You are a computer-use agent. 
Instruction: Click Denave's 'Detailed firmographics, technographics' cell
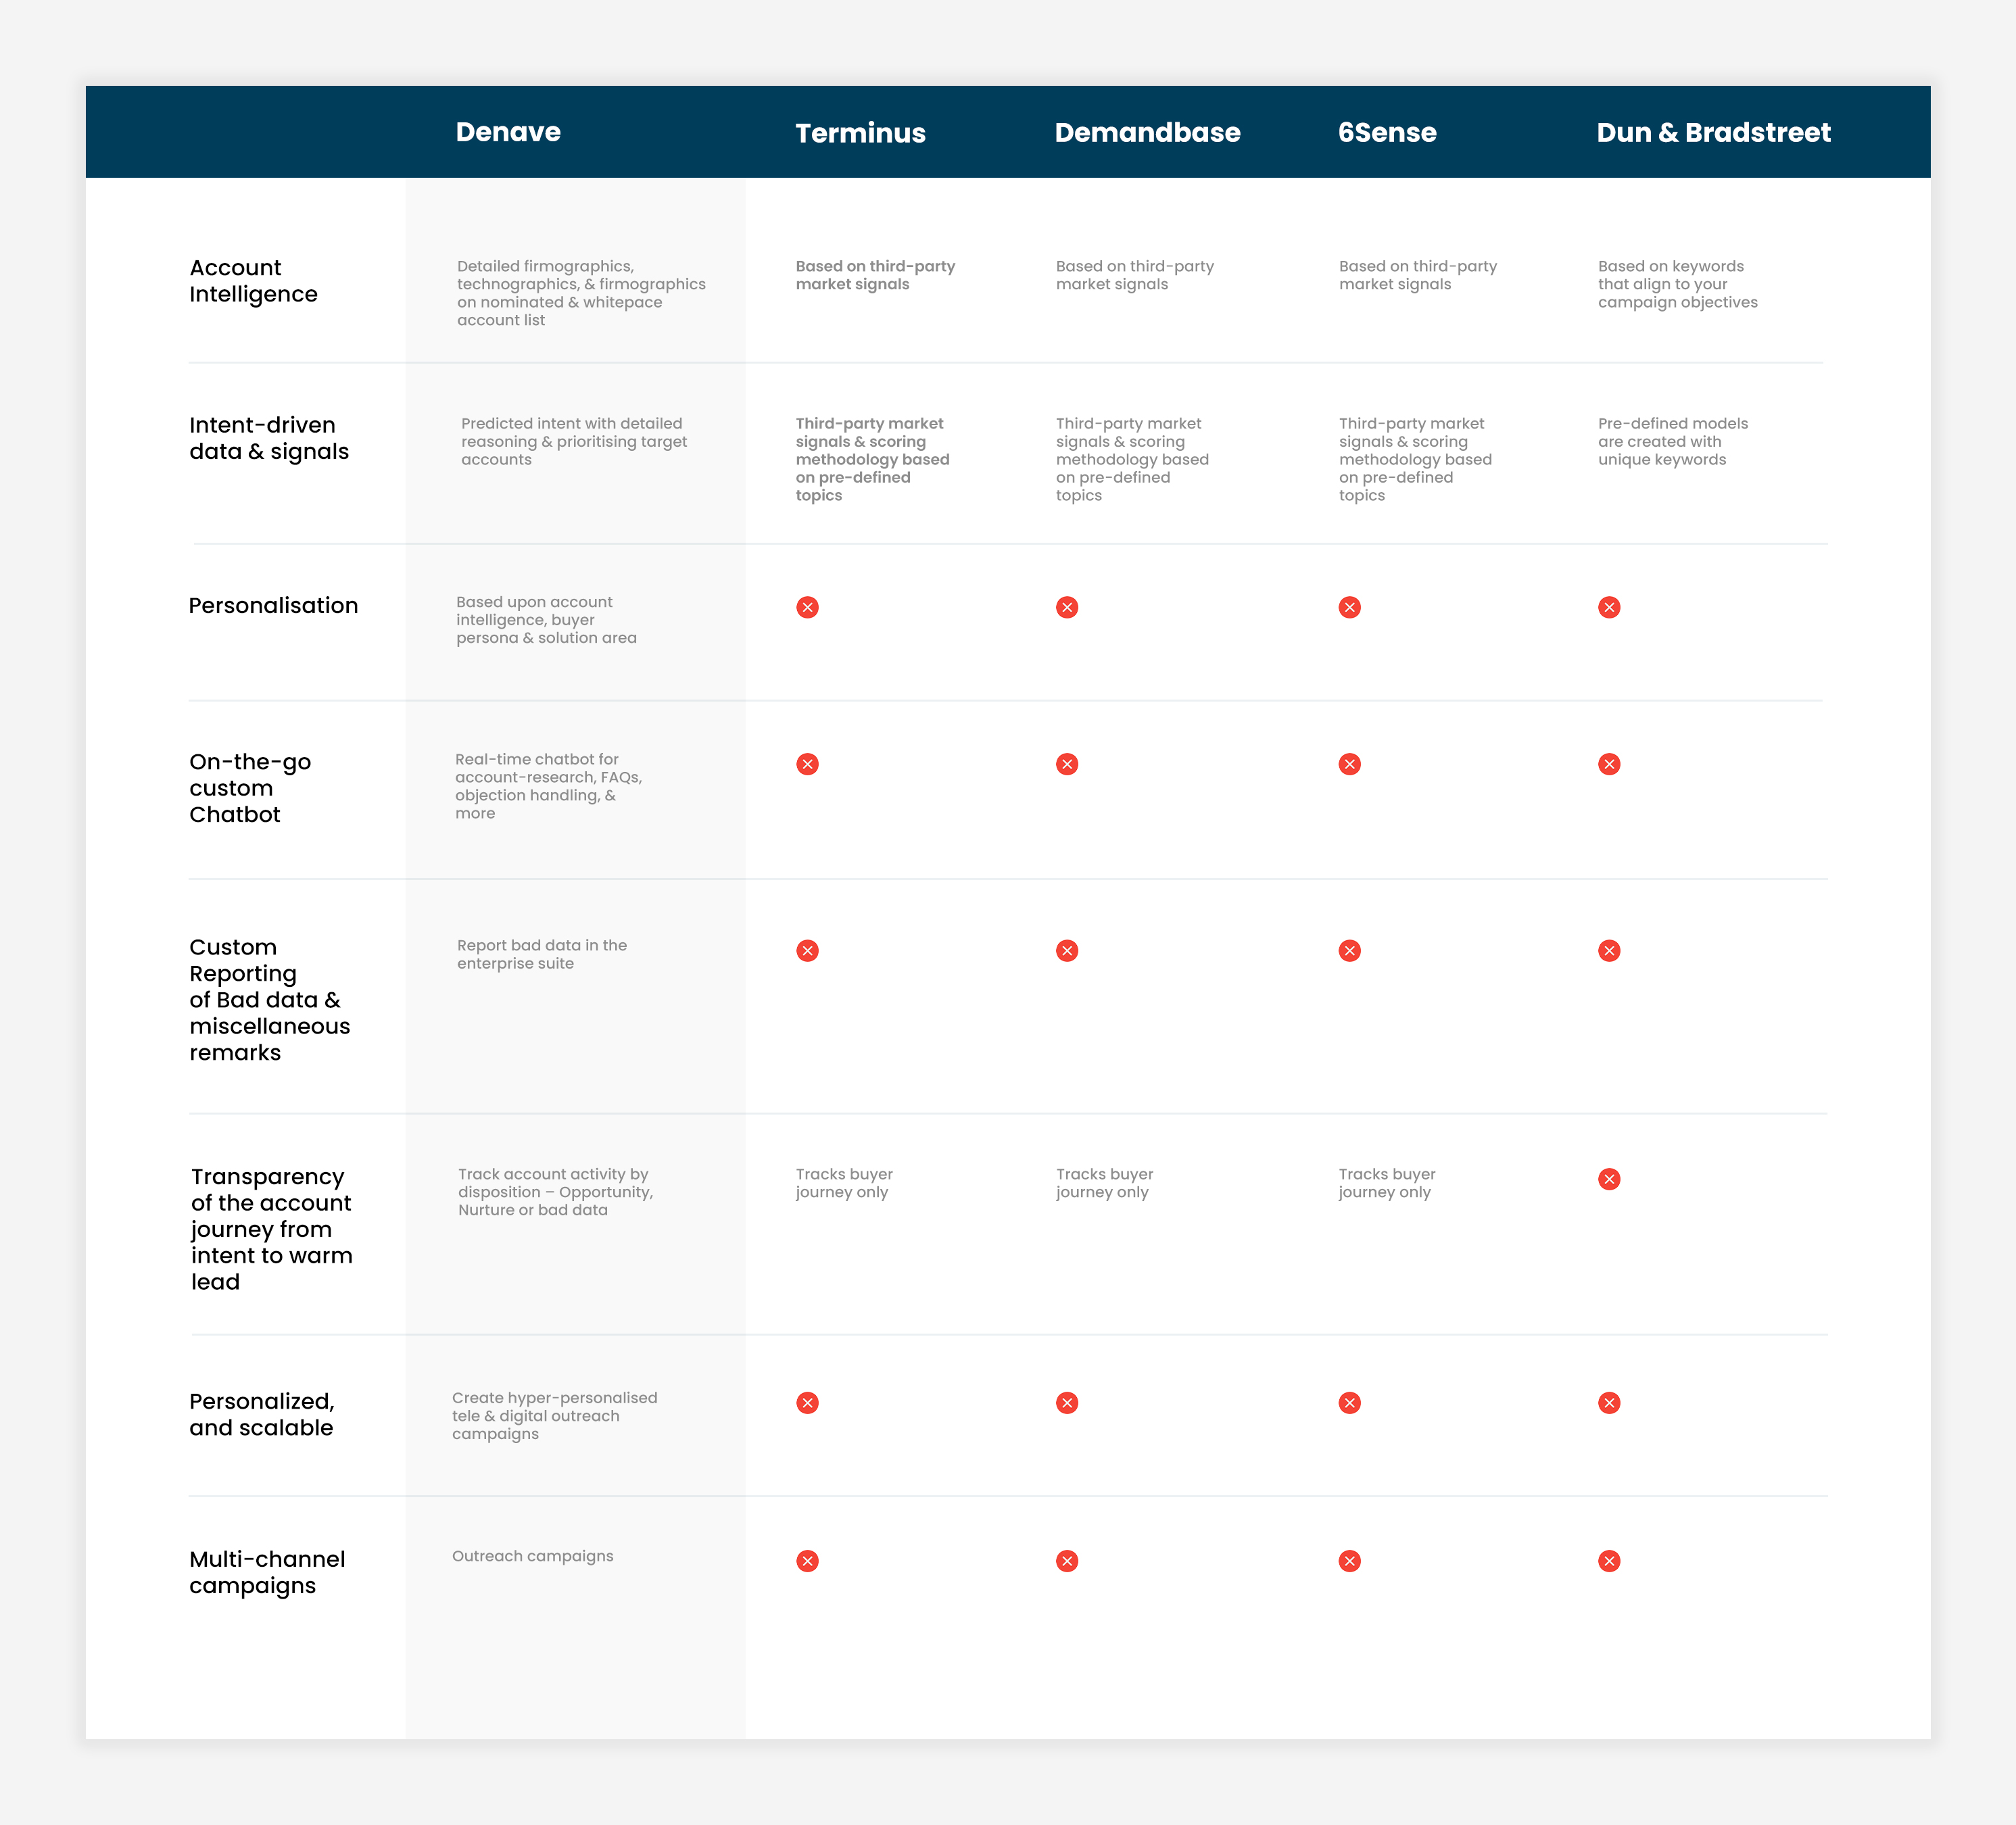(581, 293)
